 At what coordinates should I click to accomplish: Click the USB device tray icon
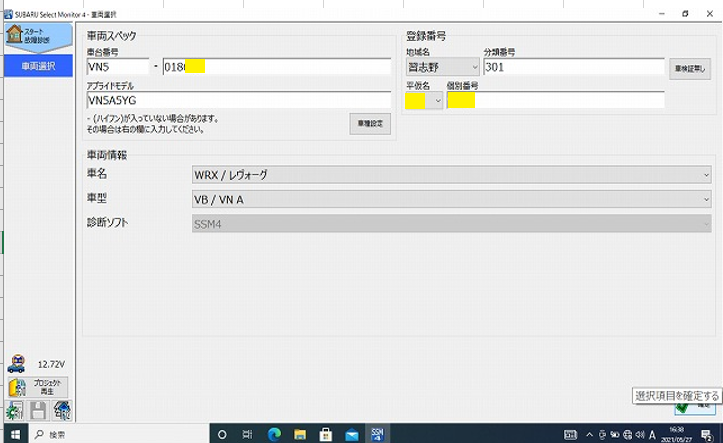coord(602,434)
